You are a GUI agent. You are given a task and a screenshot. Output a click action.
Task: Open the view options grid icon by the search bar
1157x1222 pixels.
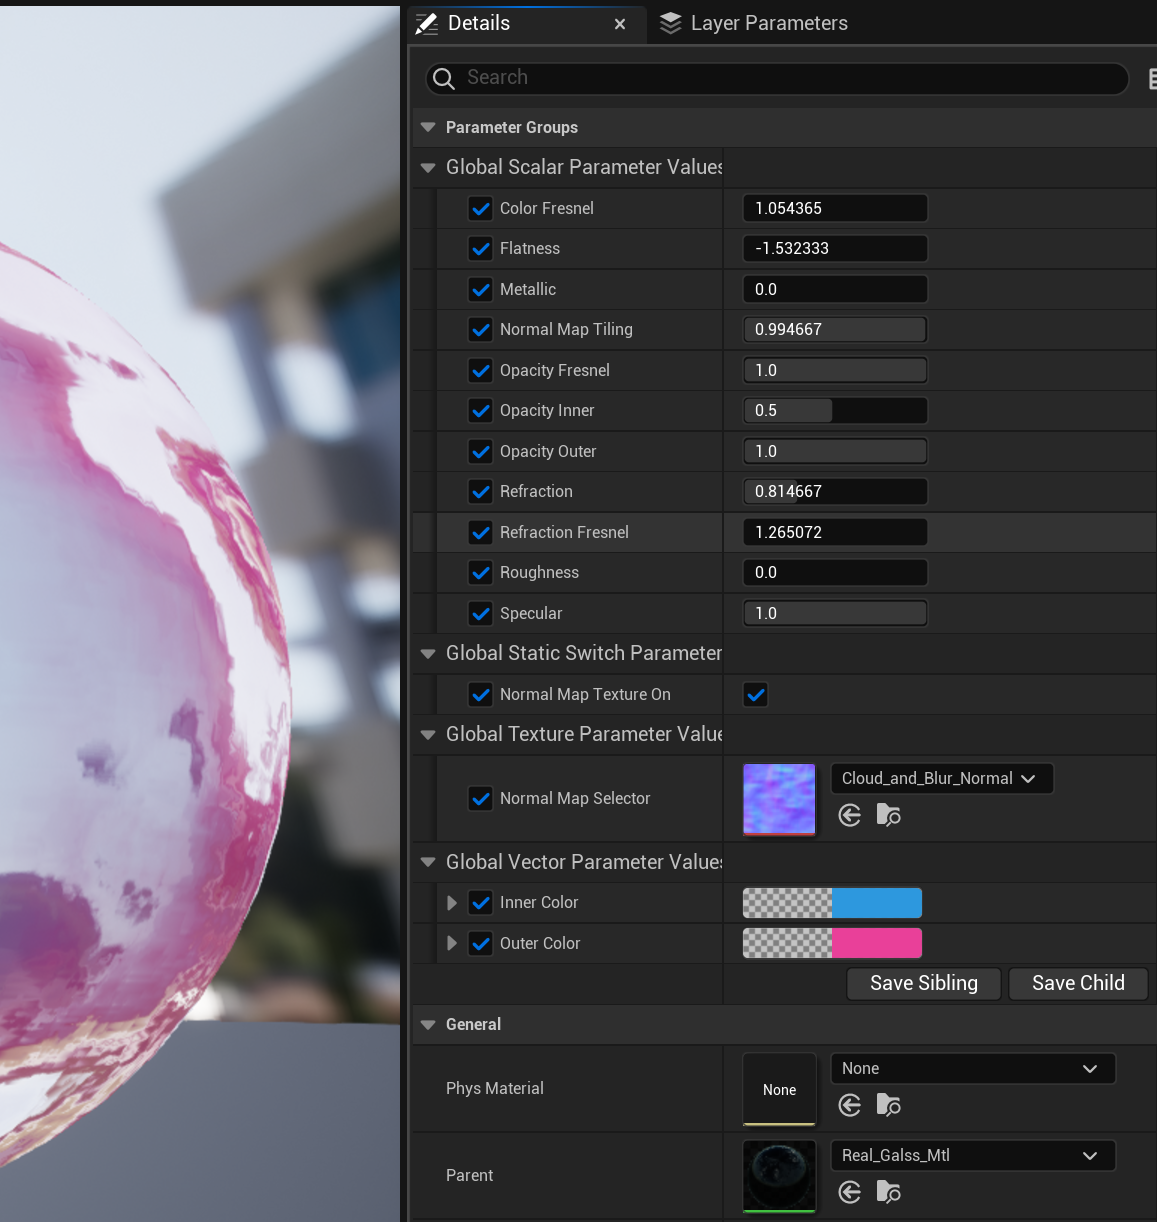click(1152, 78)
